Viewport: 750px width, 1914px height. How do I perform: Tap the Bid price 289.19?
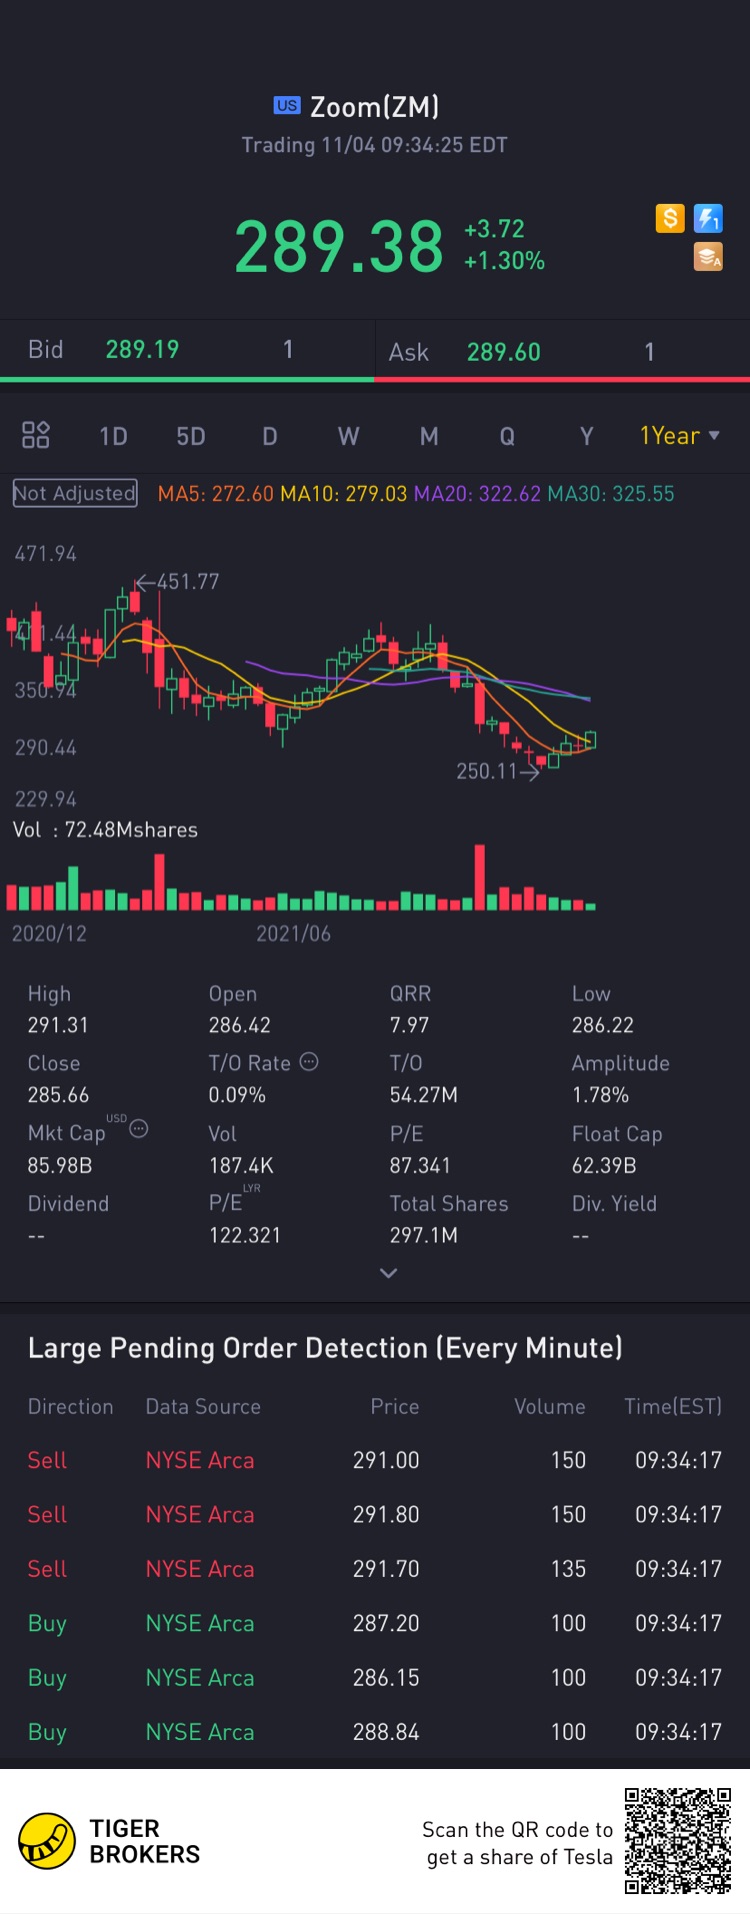142,349
